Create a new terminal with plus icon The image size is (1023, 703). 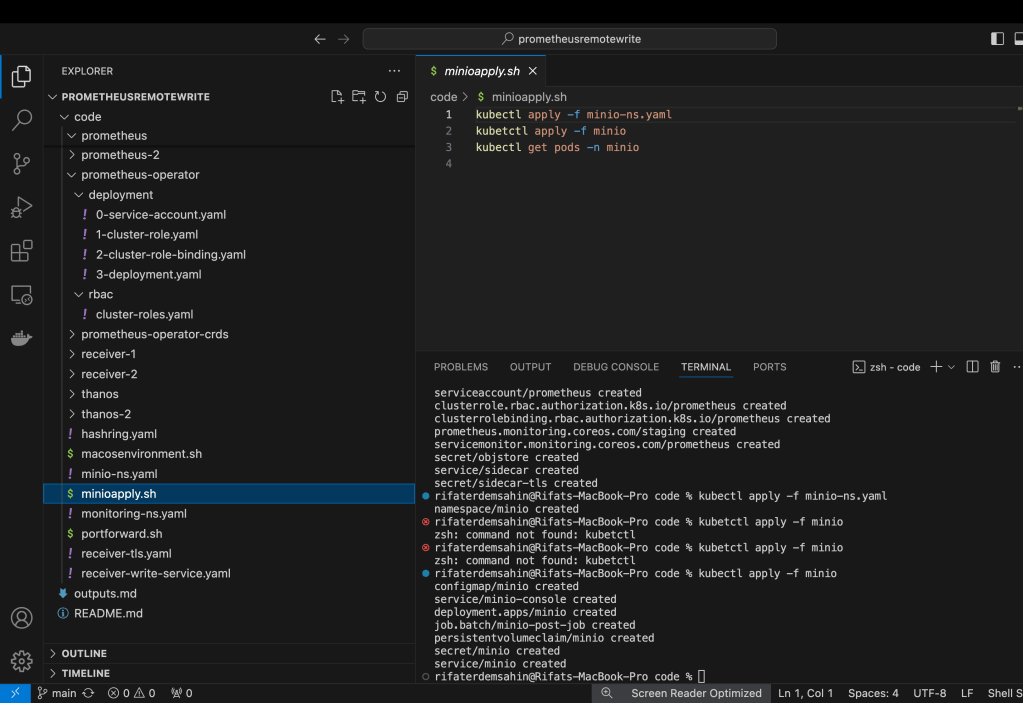click(x=936, y=367)
